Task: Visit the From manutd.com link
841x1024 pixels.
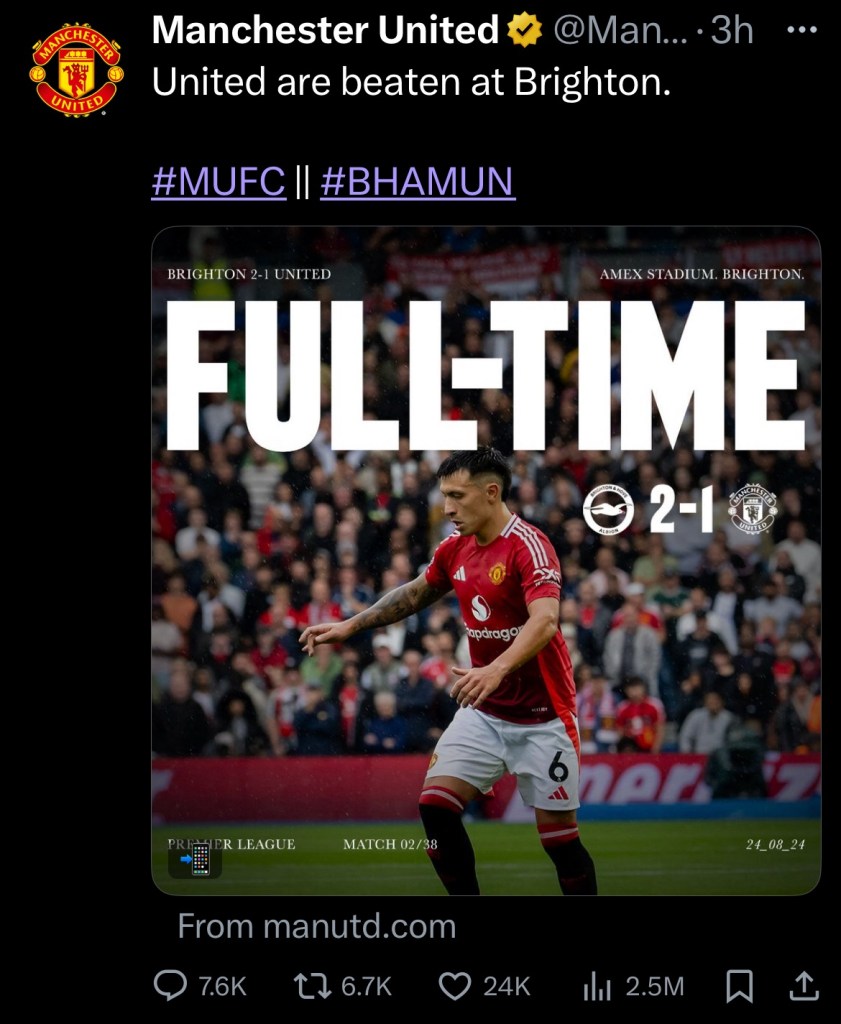Action: pyautogui.click(x=316, y=926)
